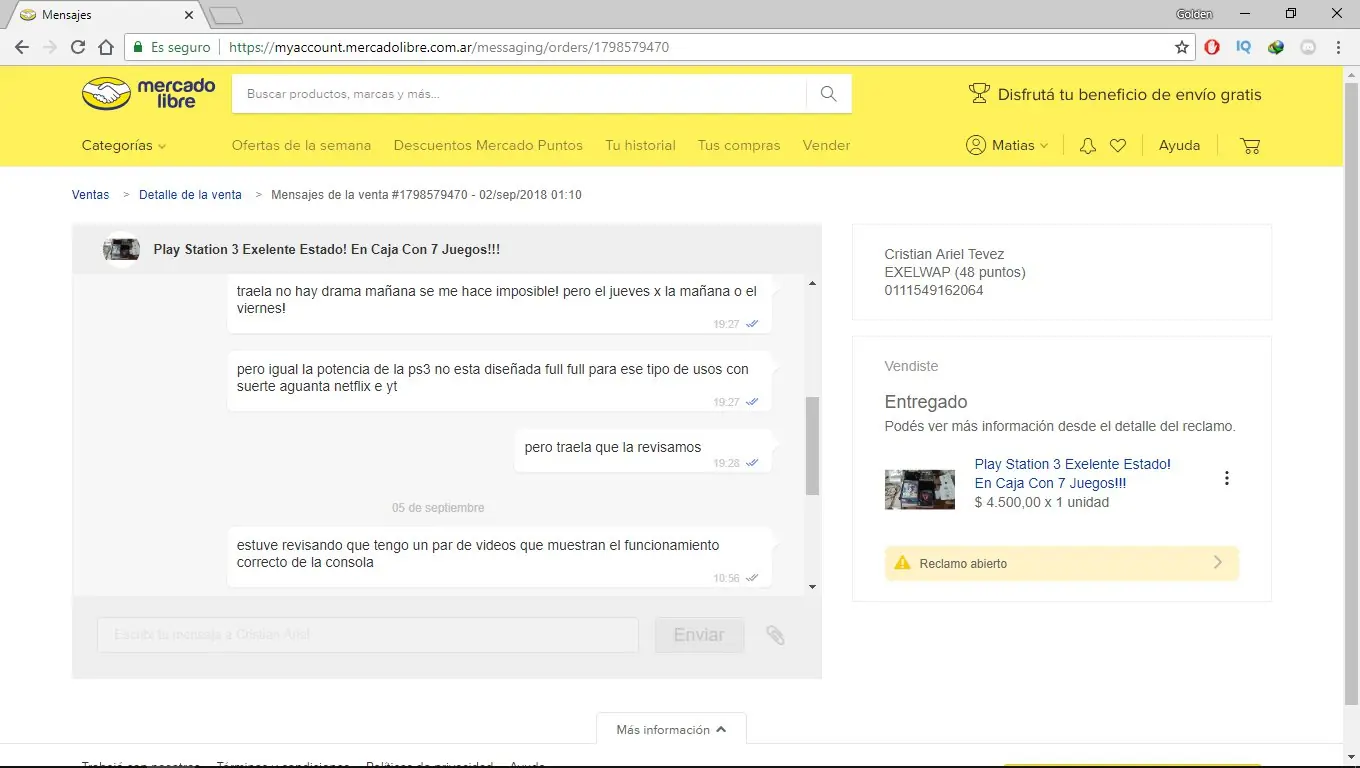1360x768 pixels.
Task: Click the 05 de septiembre date separator
Action: (438, 508)
